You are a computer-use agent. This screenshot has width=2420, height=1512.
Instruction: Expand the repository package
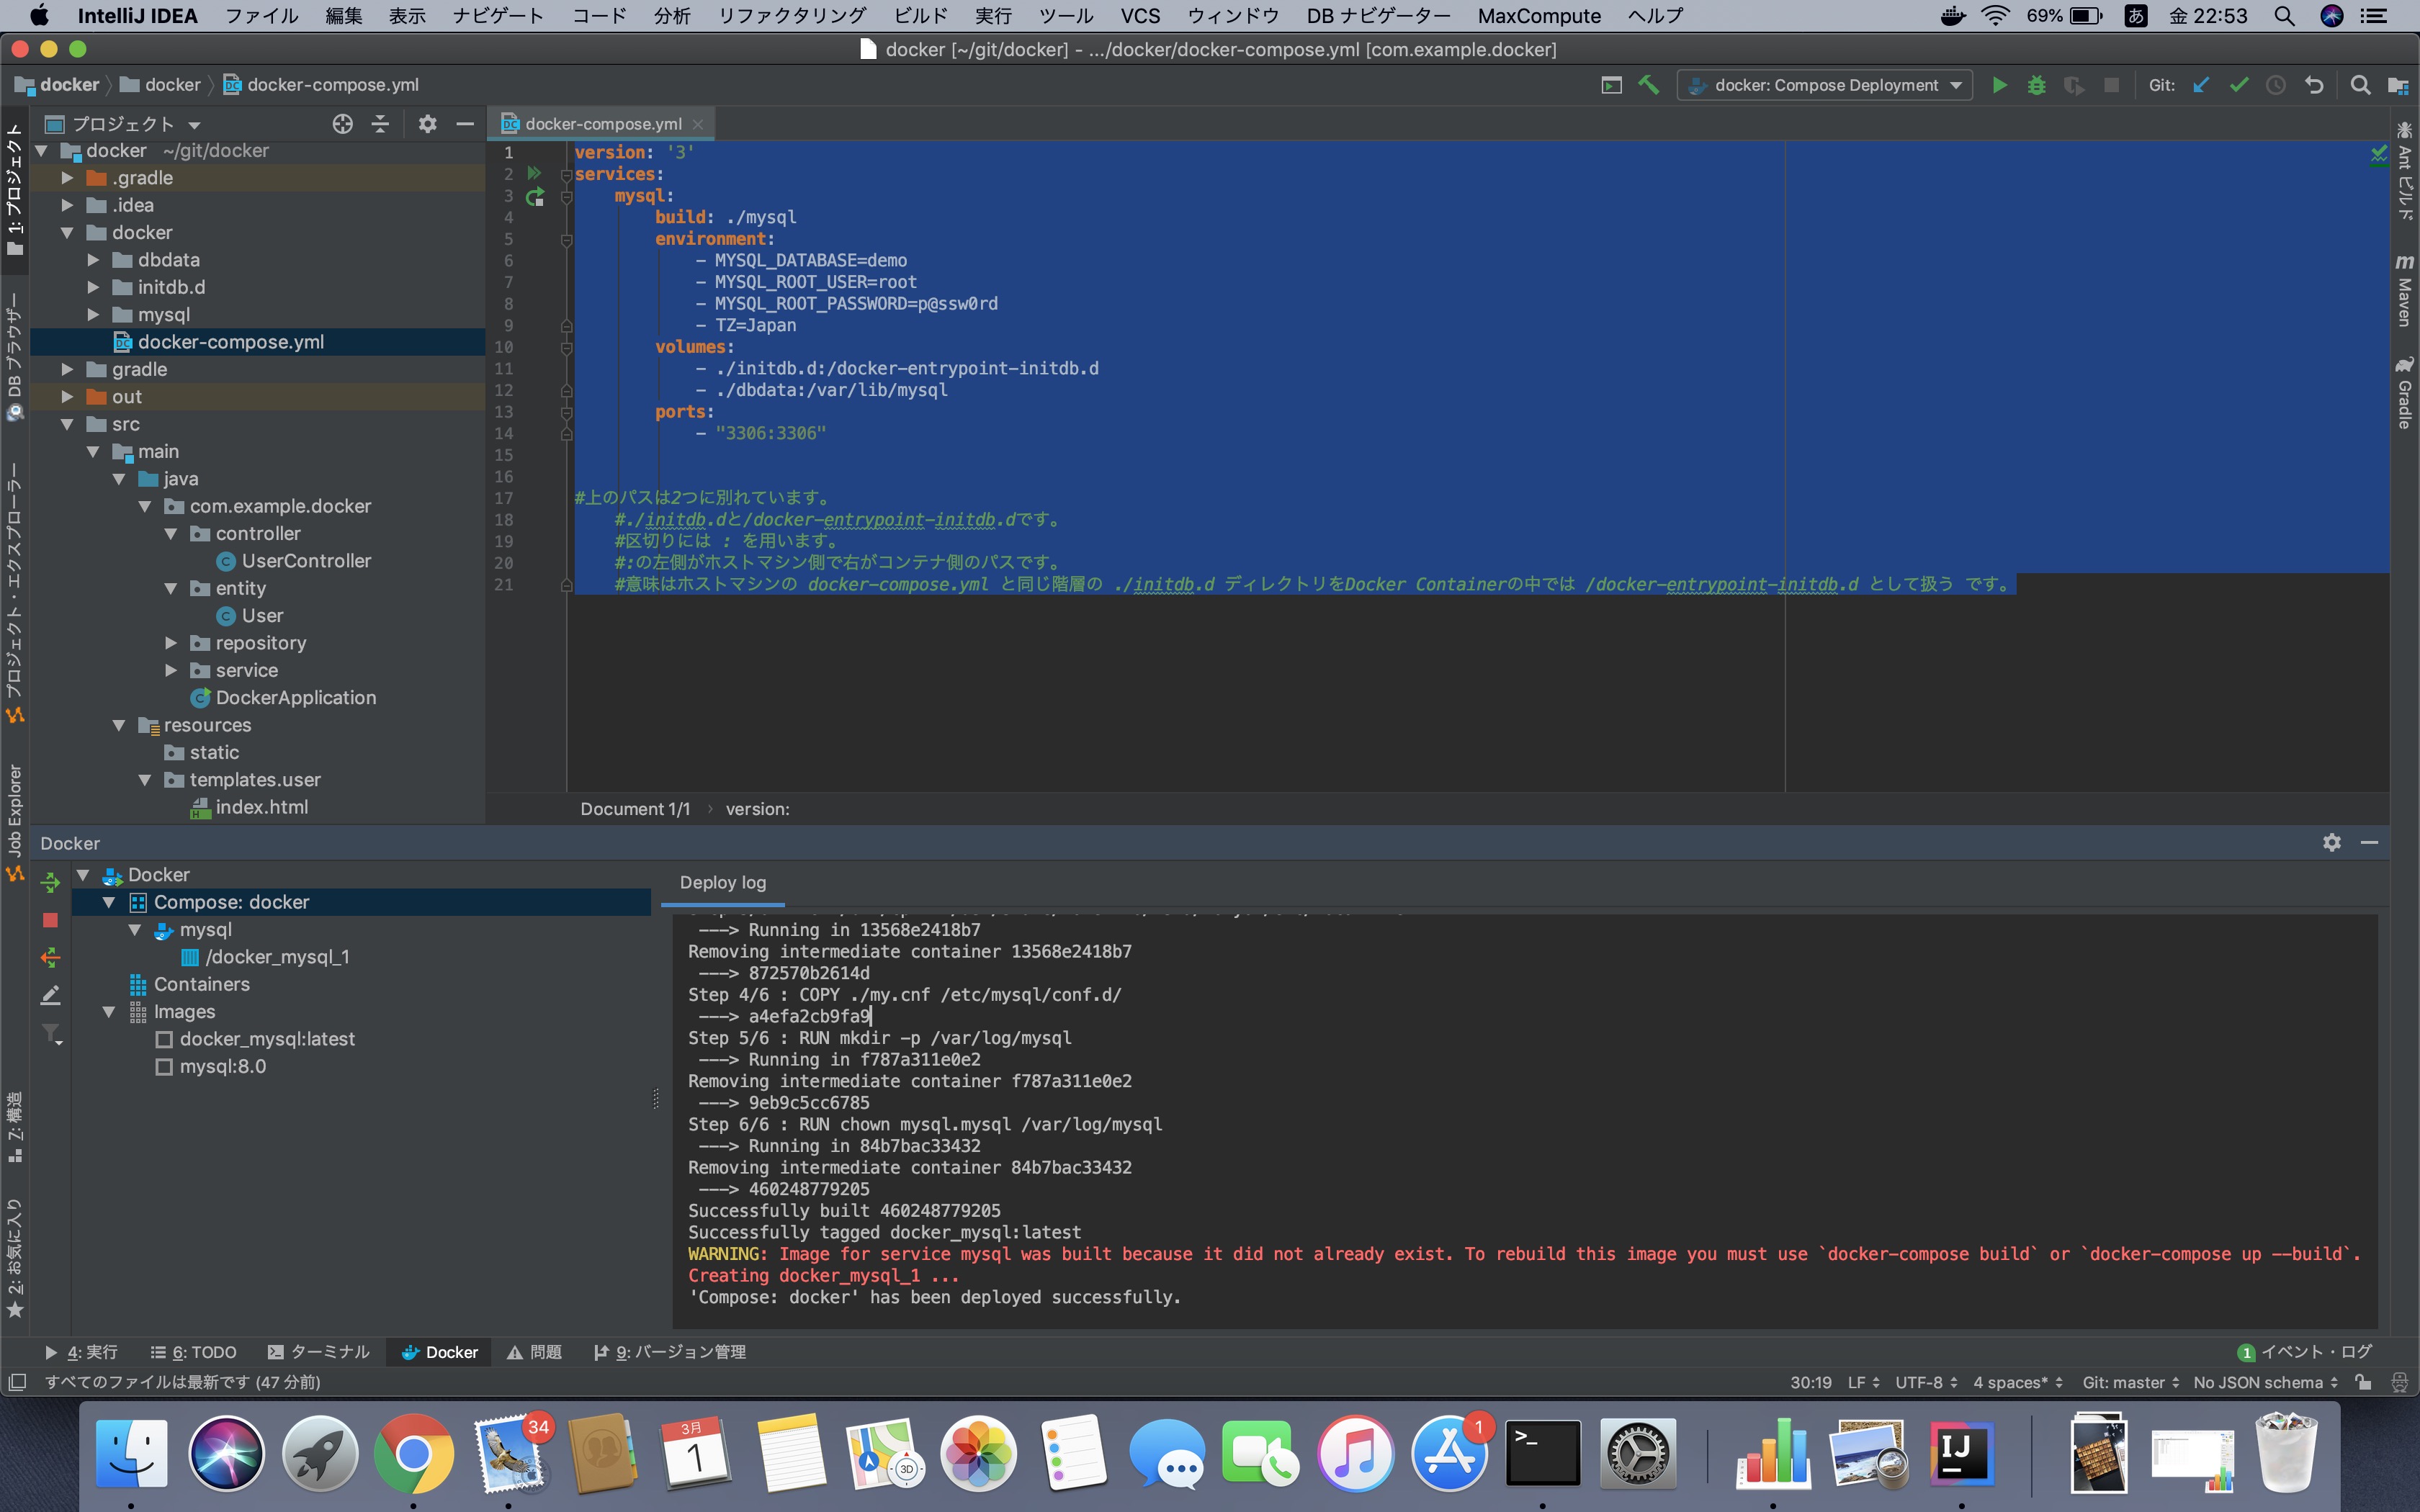tap(171, 643)
